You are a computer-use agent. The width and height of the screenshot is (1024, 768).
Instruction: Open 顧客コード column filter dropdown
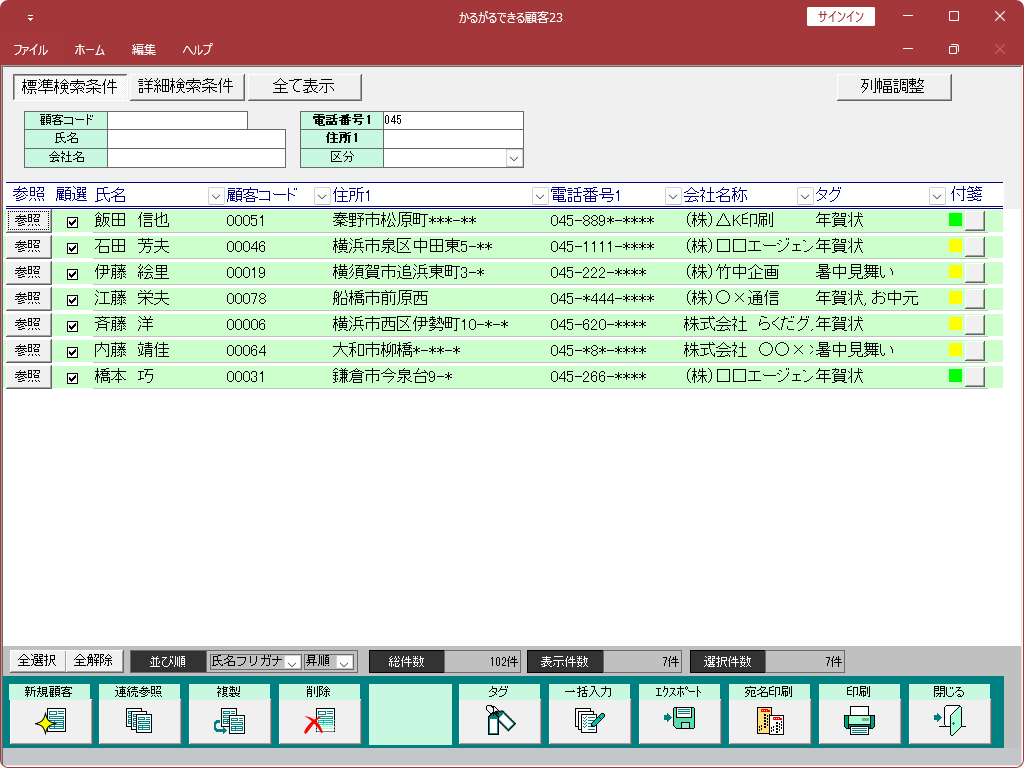click(322, 195)
